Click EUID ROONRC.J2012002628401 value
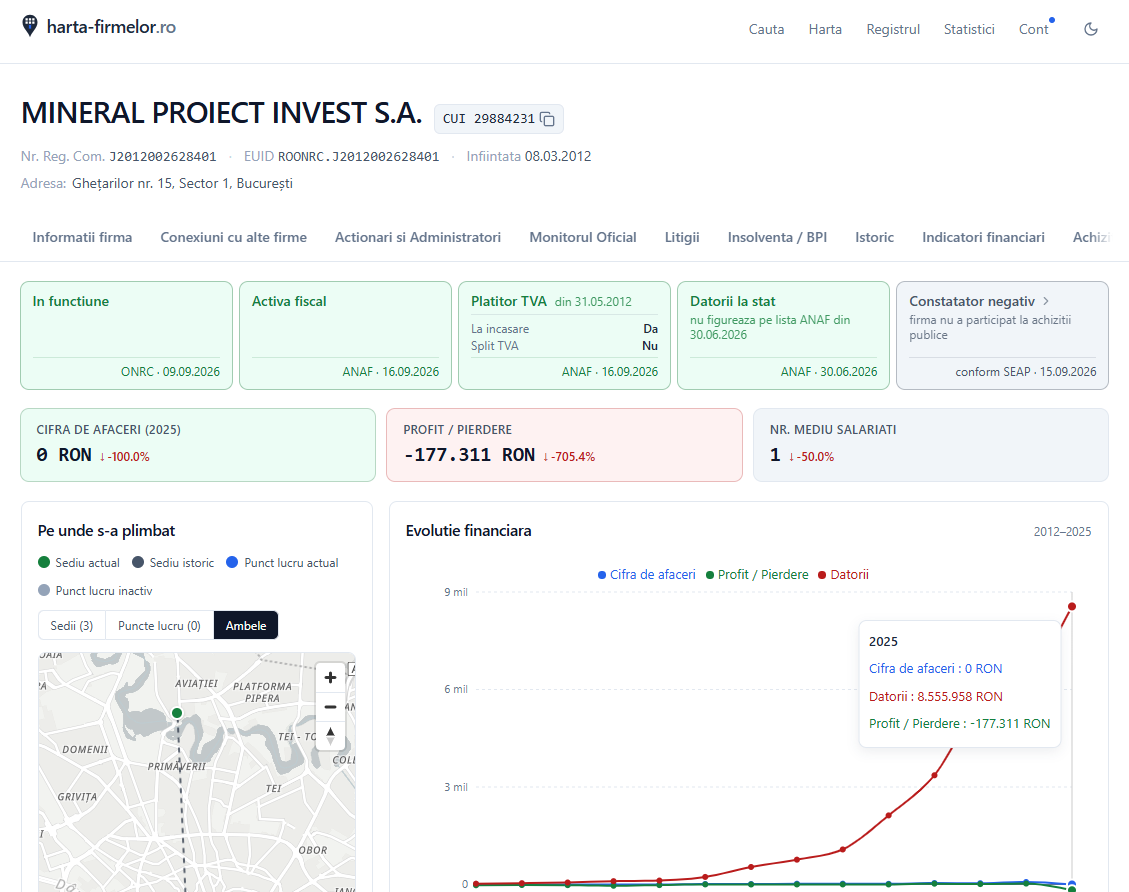The height and width of the screenshot is (892, 1129). [x=359, y=156]
